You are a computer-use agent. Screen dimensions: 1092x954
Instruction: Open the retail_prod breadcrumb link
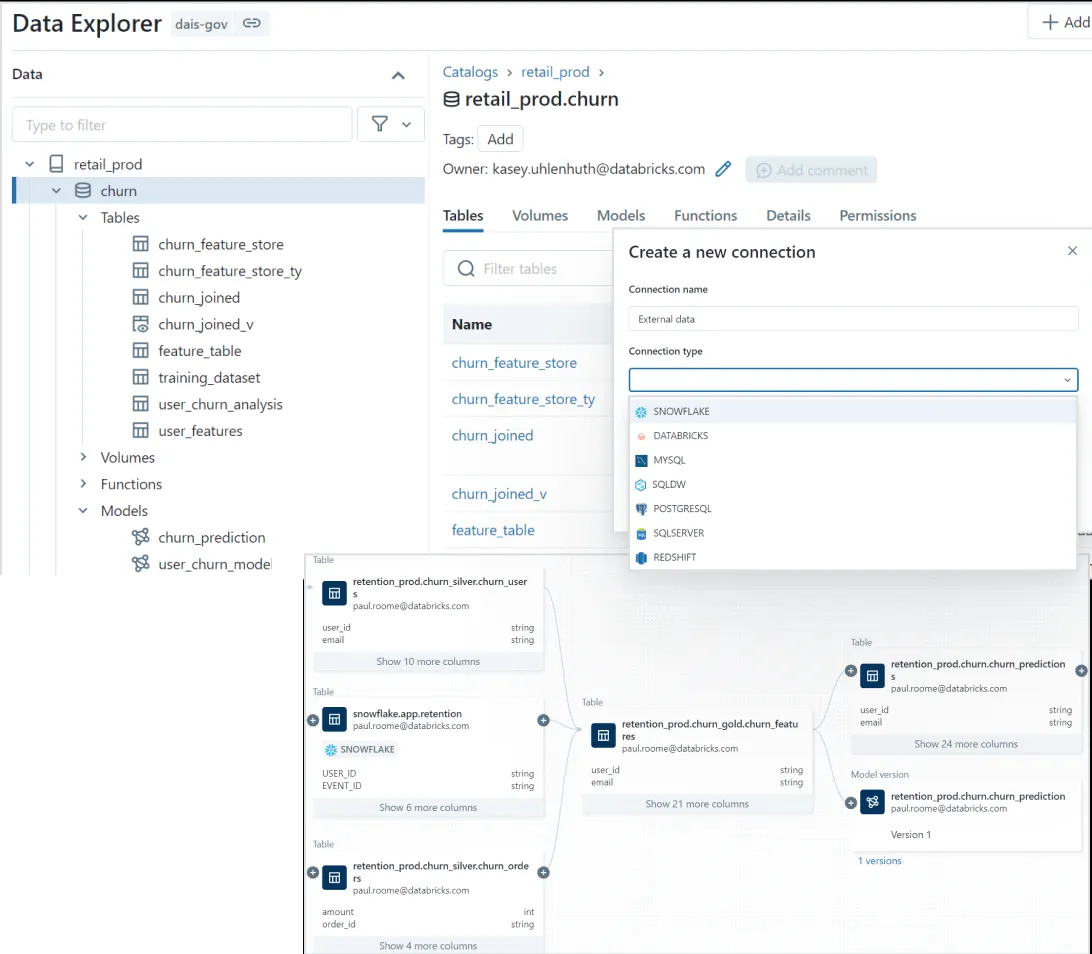(x=555, y=72)
